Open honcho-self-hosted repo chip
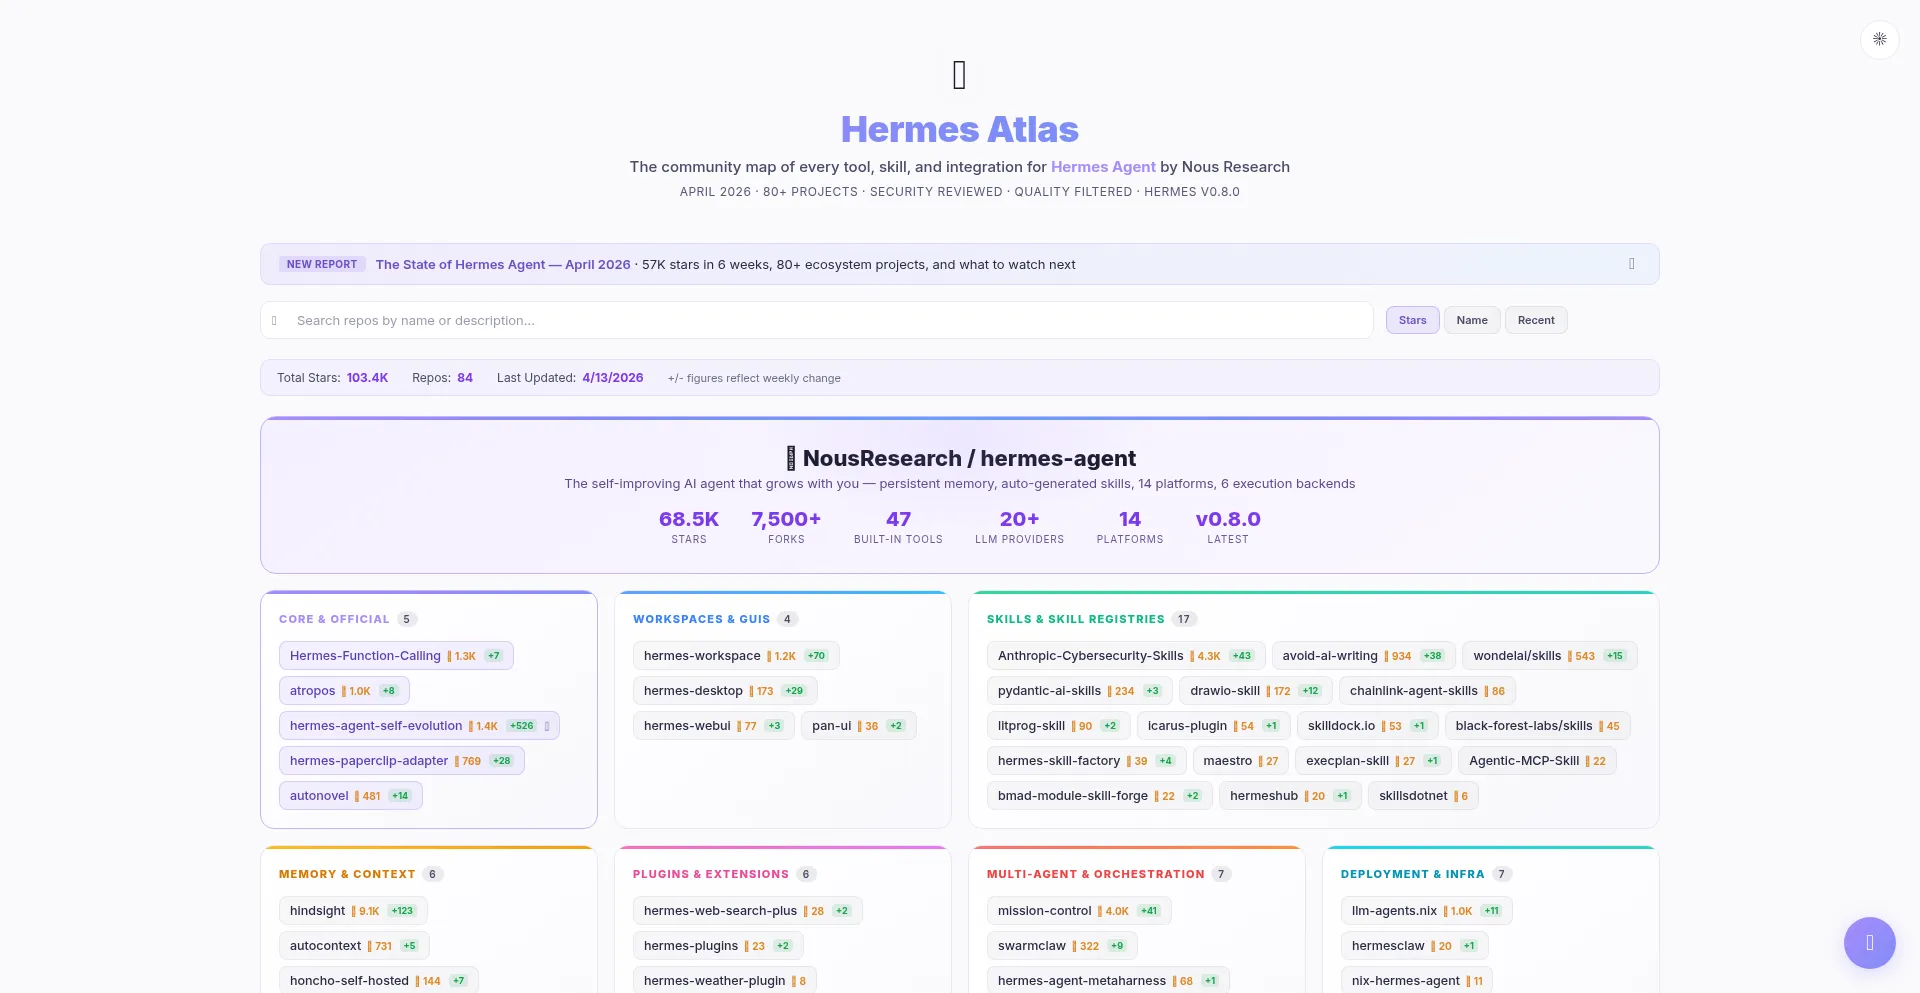Viewport: 1920px width, 993px height. (379, 981)
